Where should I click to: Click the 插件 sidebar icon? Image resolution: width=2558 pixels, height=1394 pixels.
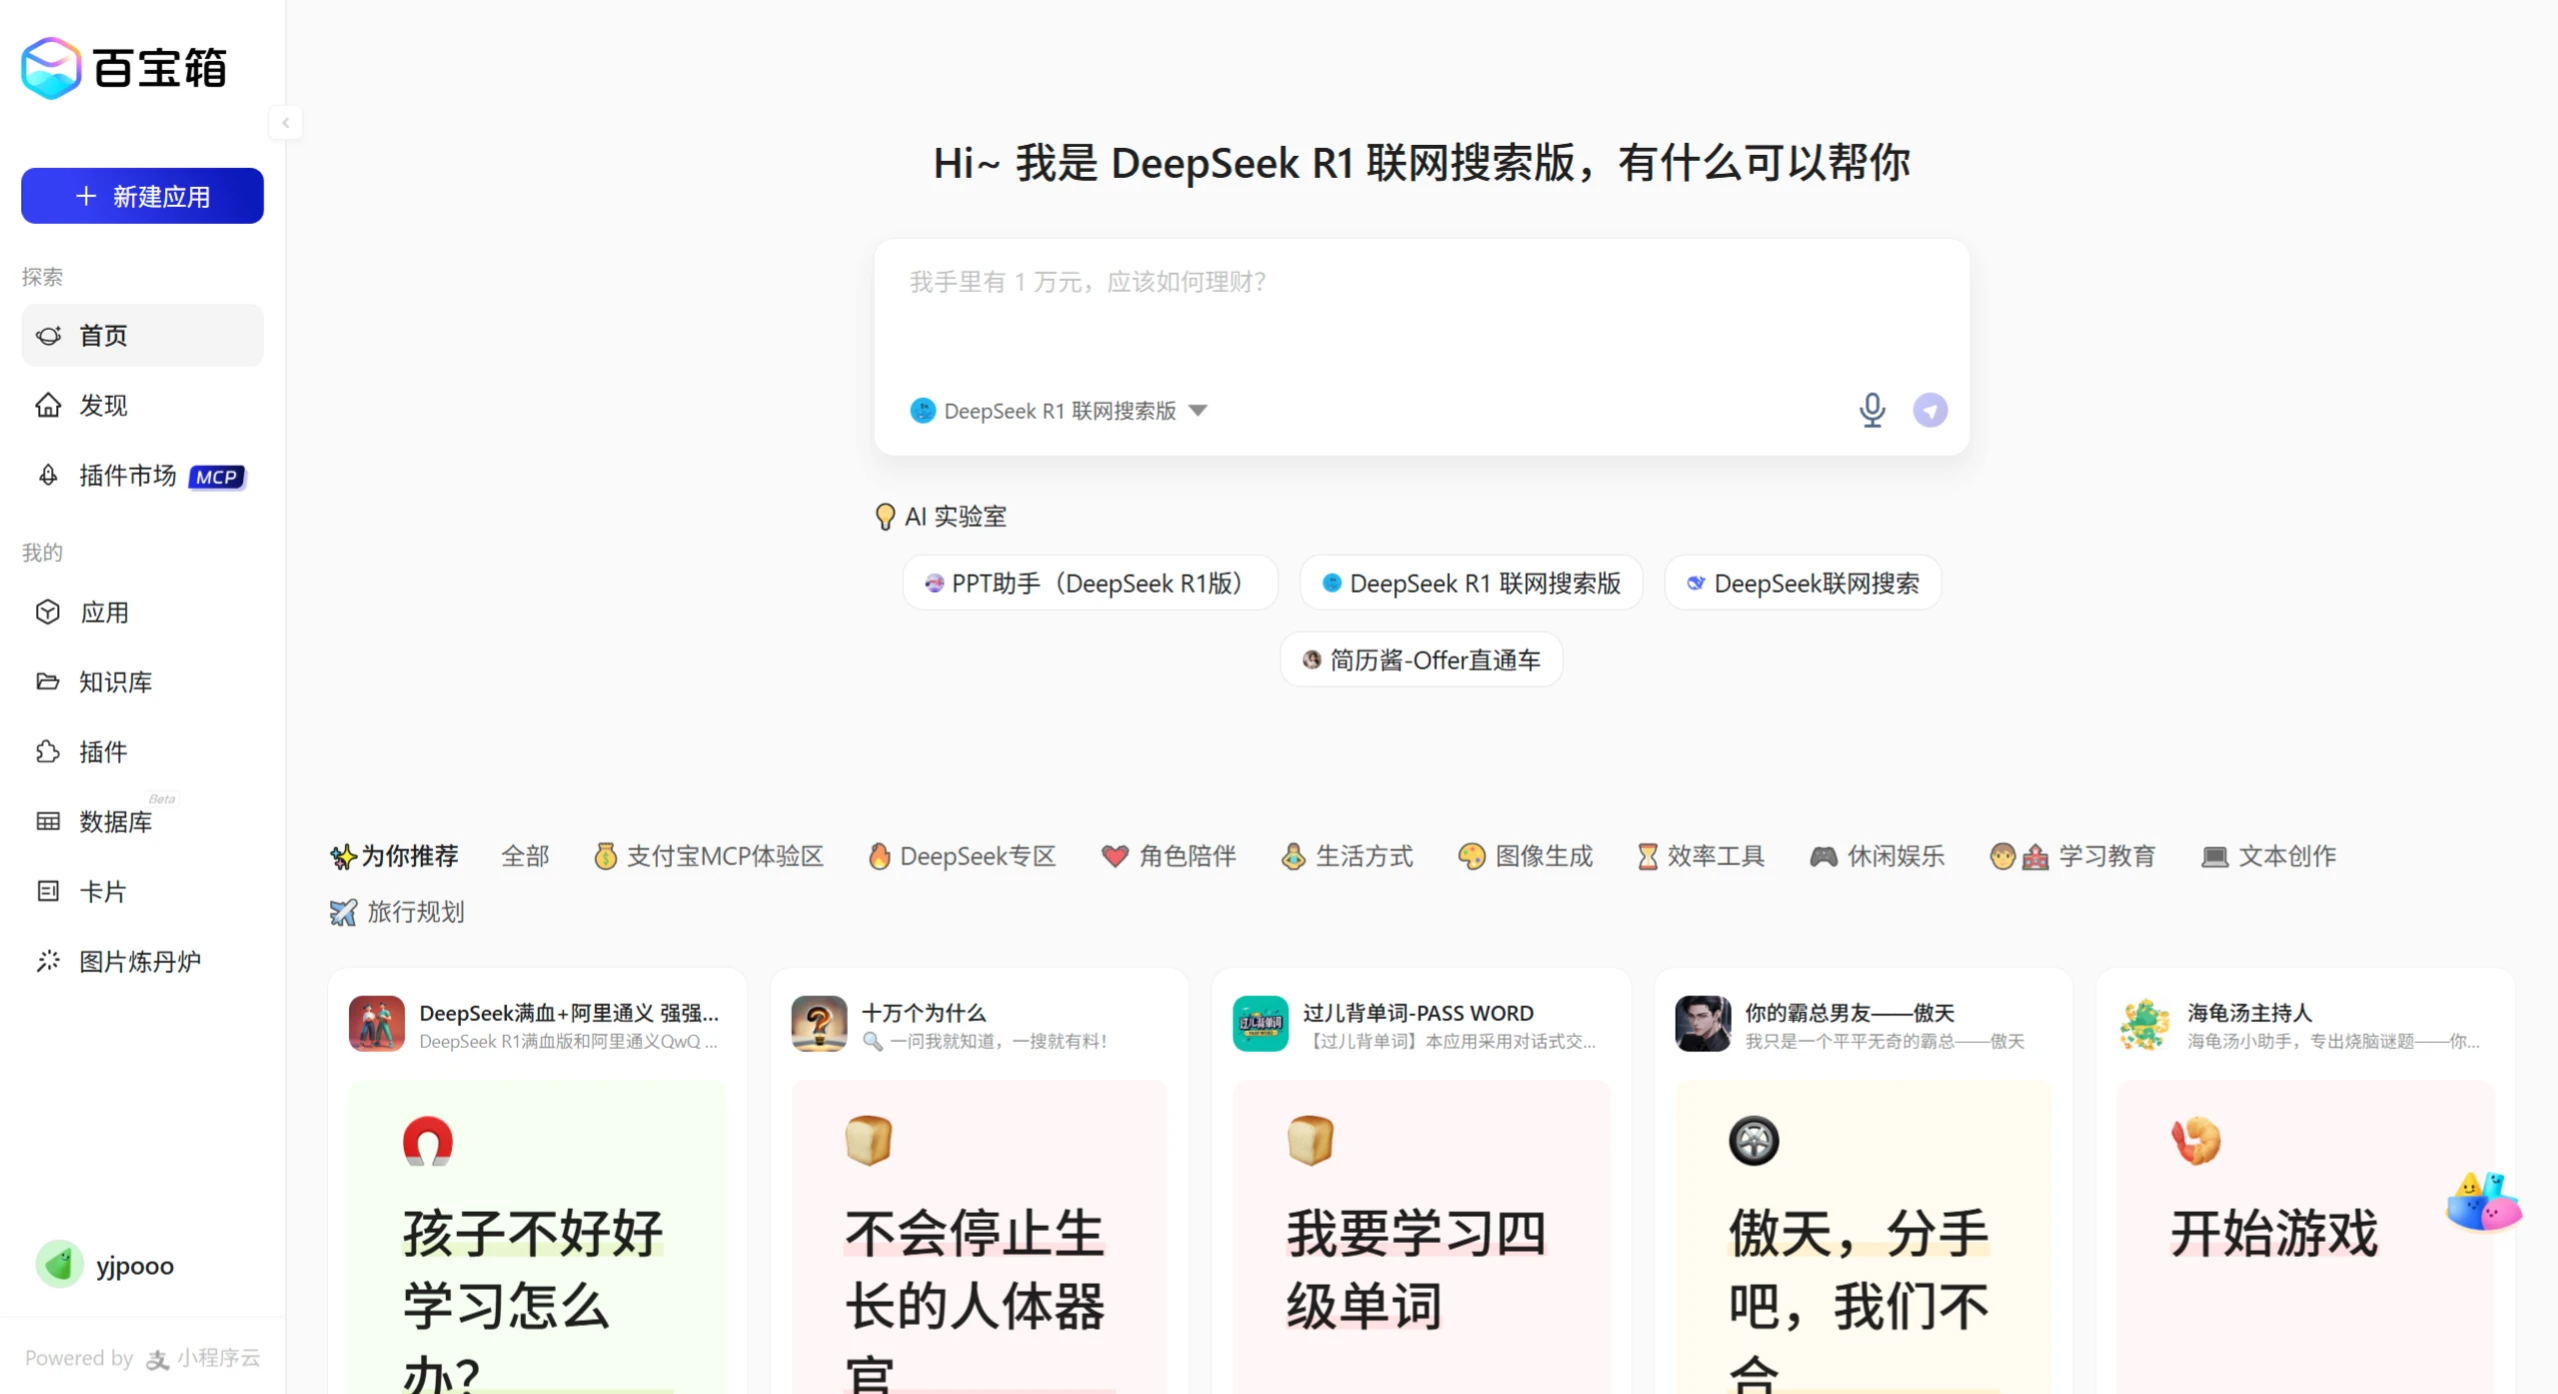pos(104,752)
